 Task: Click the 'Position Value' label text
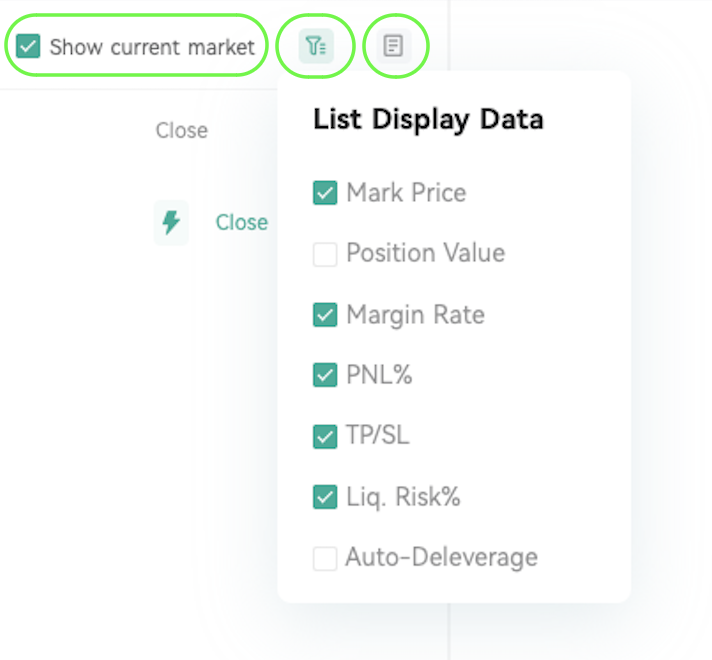click(x=425, y=253)
